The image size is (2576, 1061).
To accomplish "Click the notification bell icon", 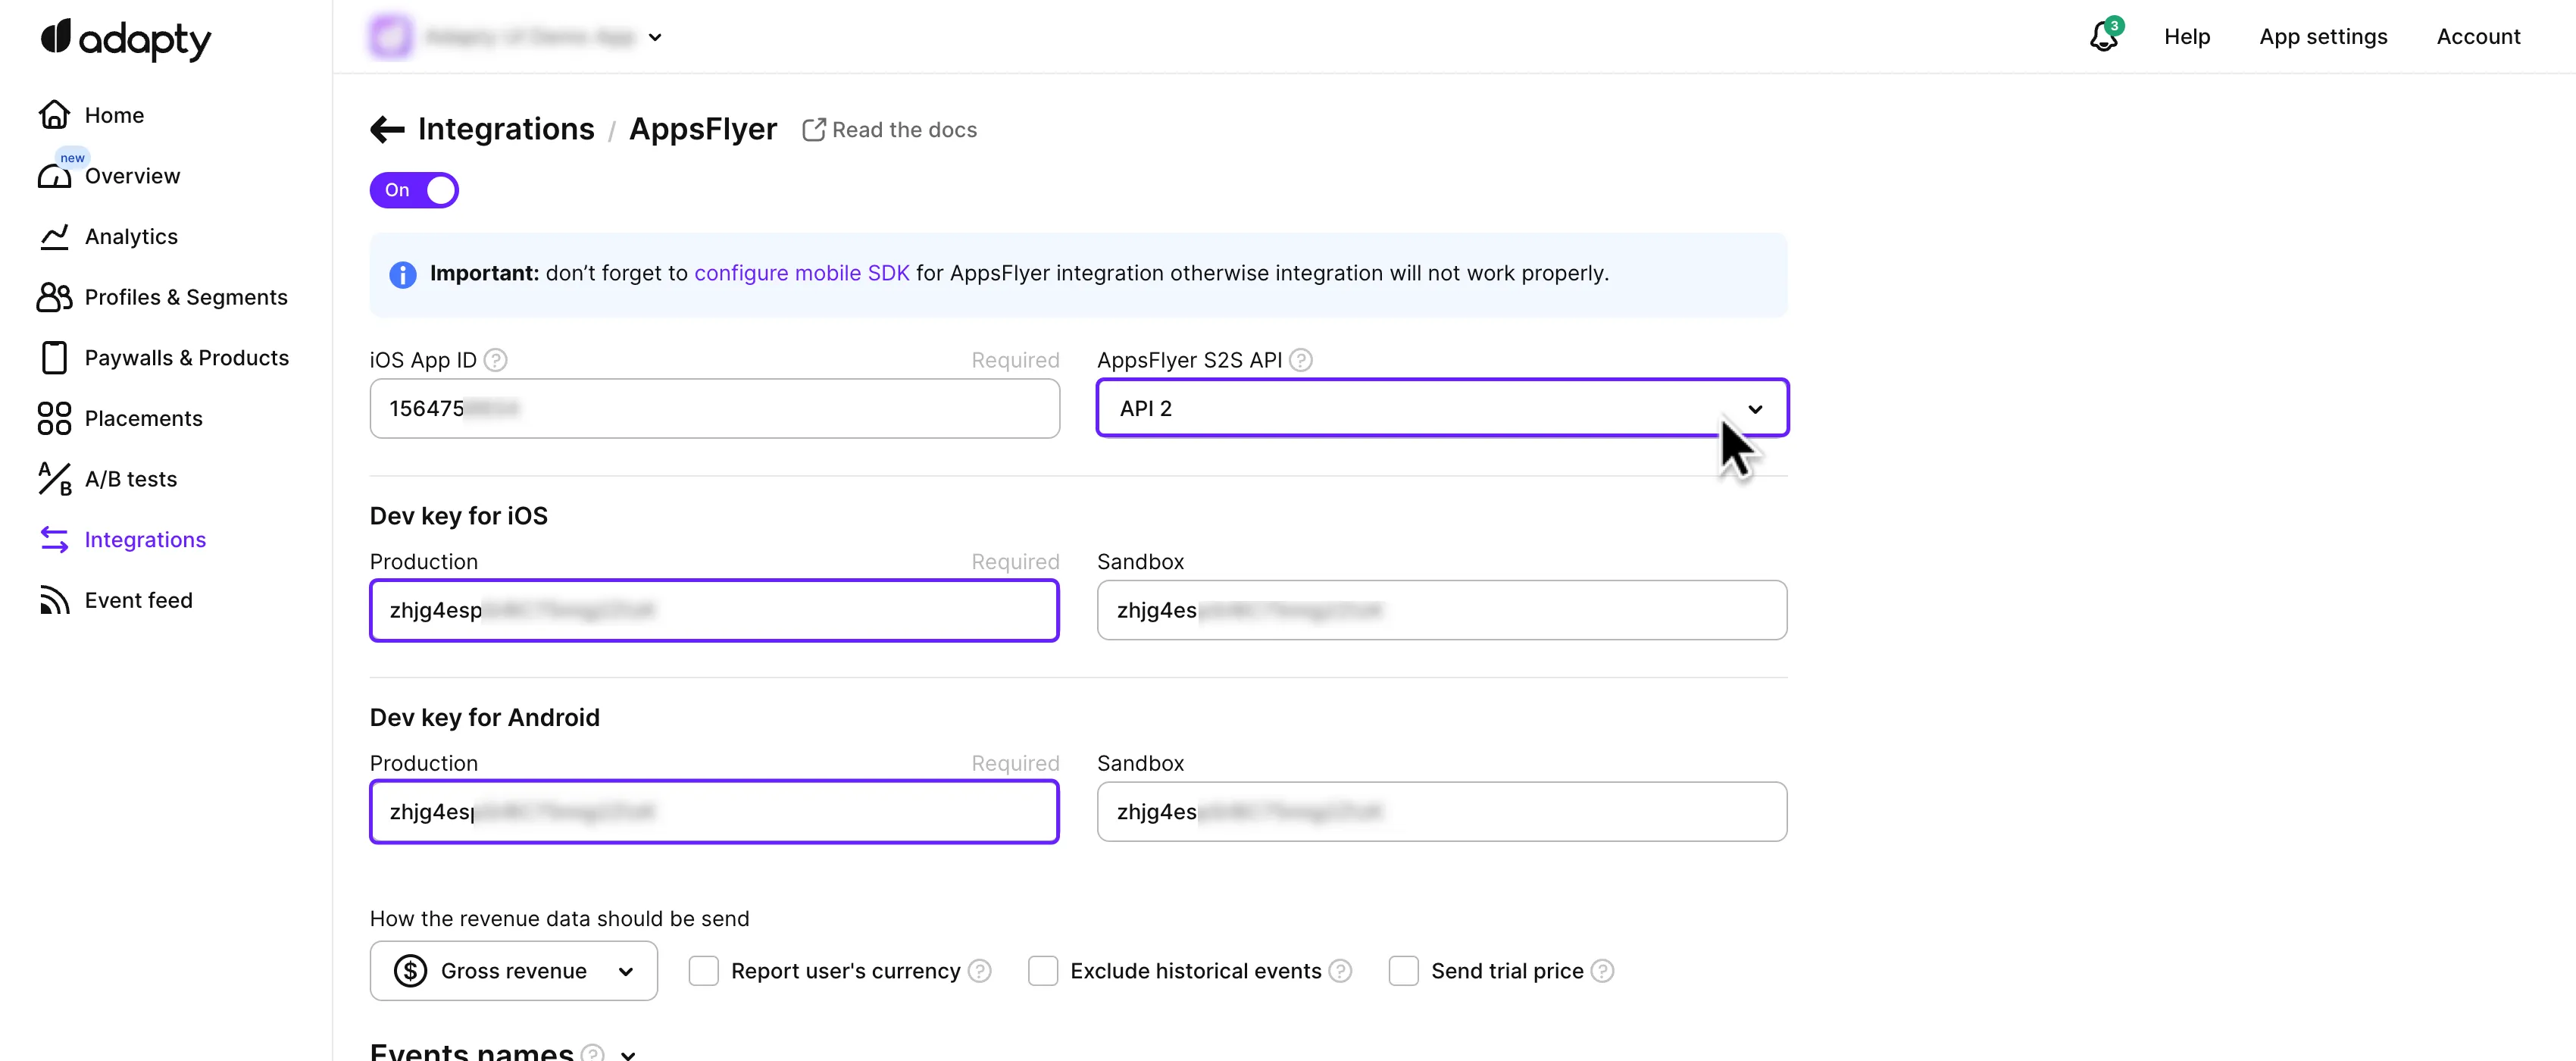I will 2103,37.
